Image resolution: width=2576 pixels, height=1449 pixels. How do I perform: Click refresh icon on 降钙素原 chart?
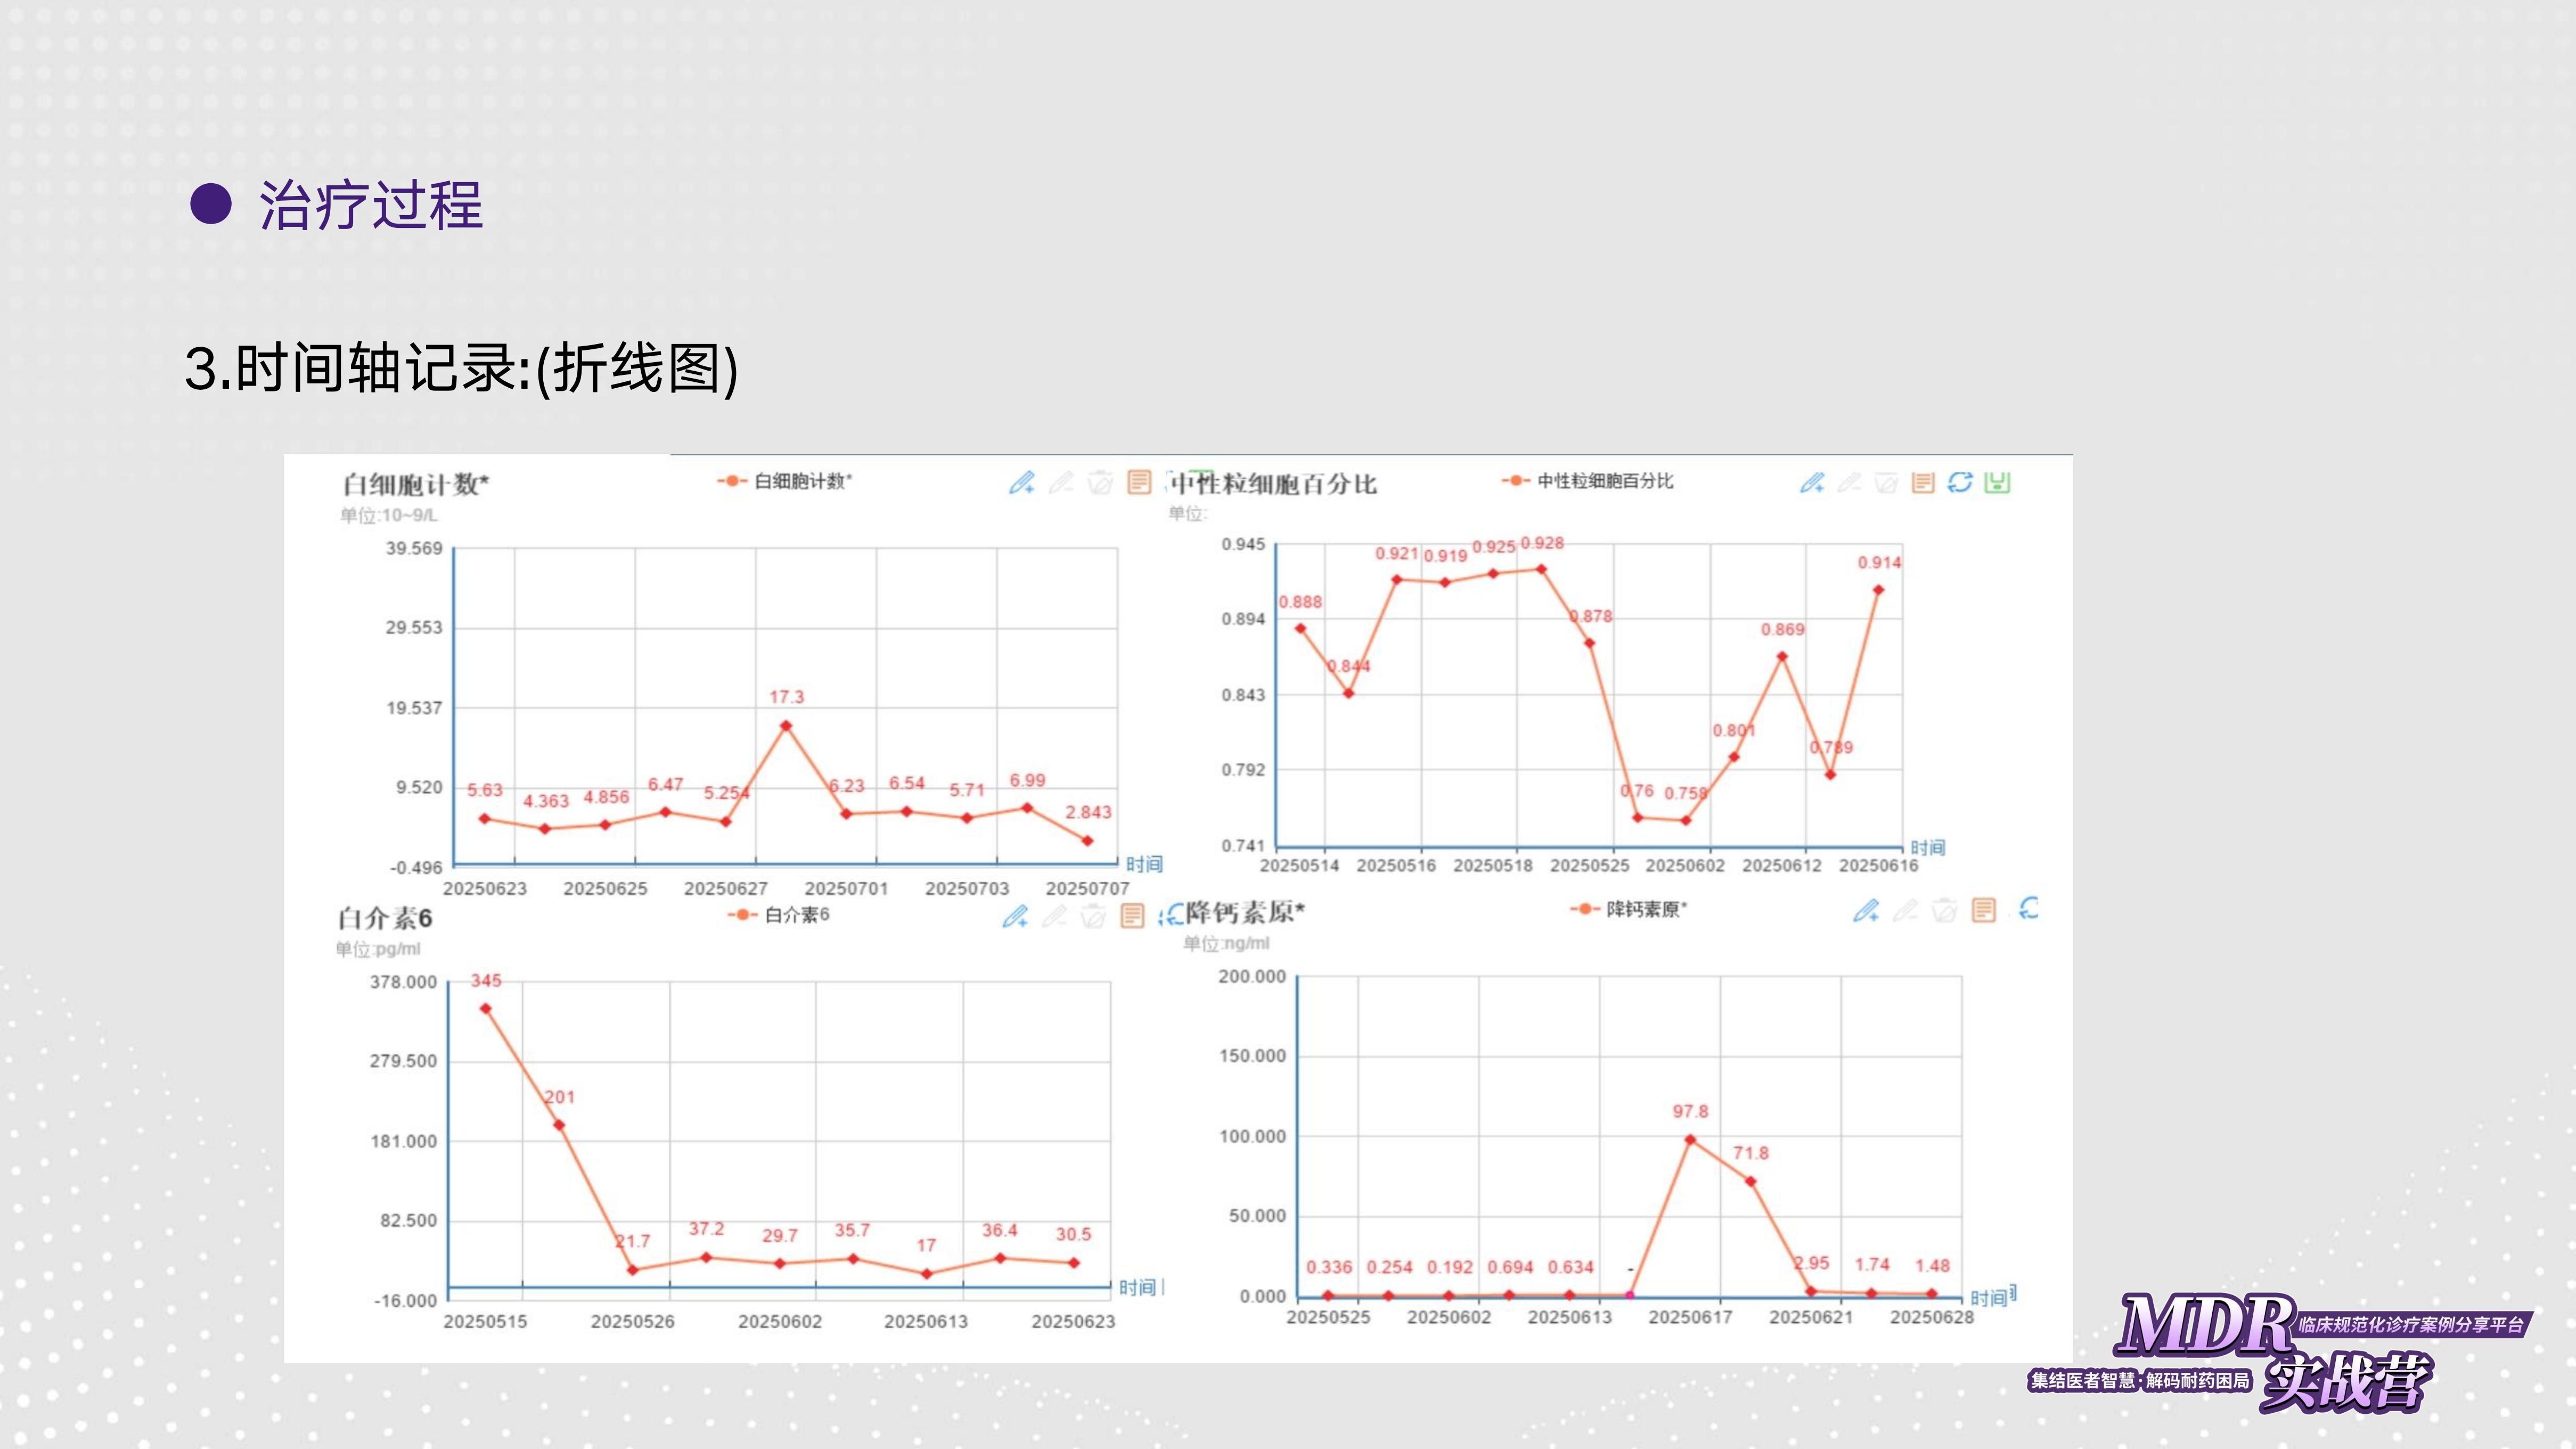pyautogui.click(x=2028, y=908)
